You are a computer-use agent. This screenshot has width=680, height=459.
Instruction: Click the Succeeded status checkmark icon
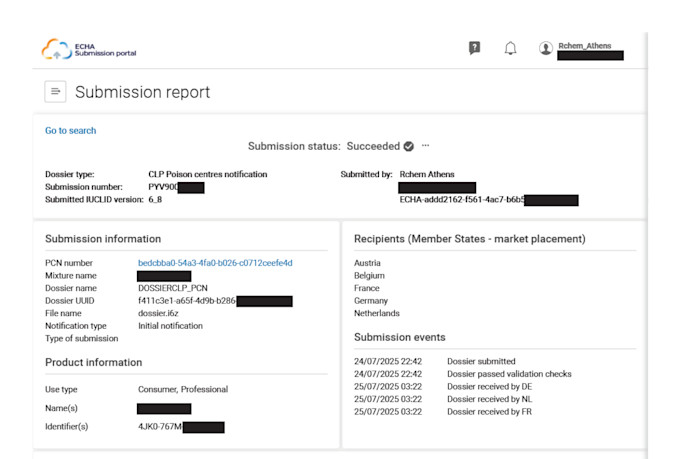click(x=409, y=146)
